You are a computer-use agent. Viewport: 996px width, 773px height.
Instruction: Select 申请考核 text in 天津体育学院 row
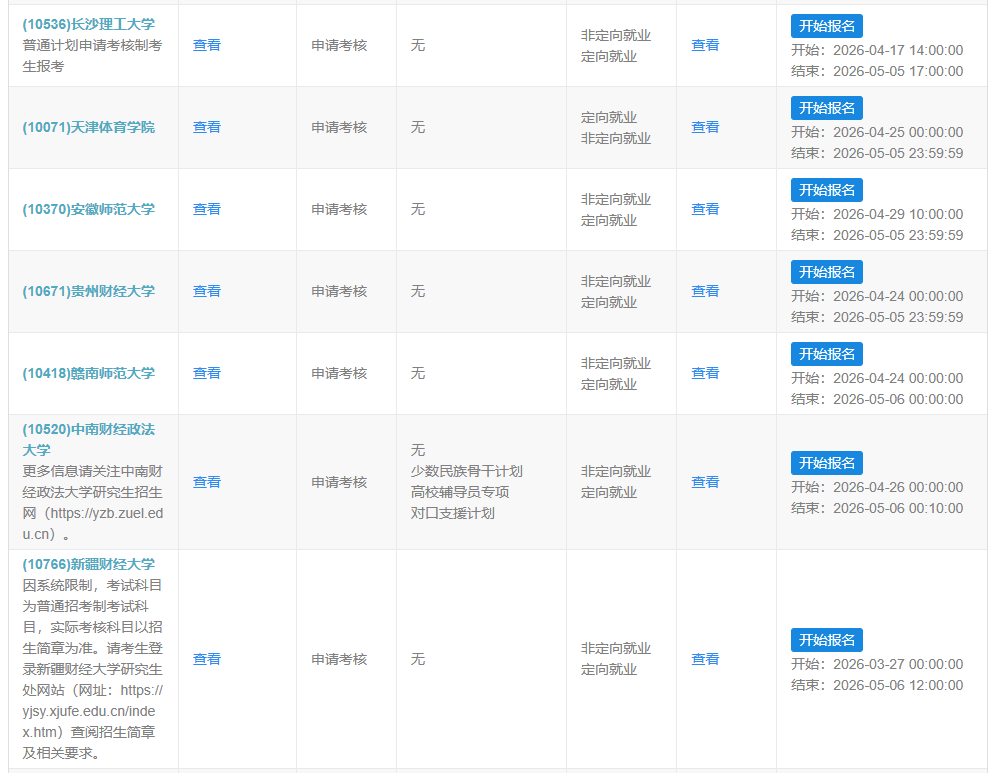(x=339, y=127)
